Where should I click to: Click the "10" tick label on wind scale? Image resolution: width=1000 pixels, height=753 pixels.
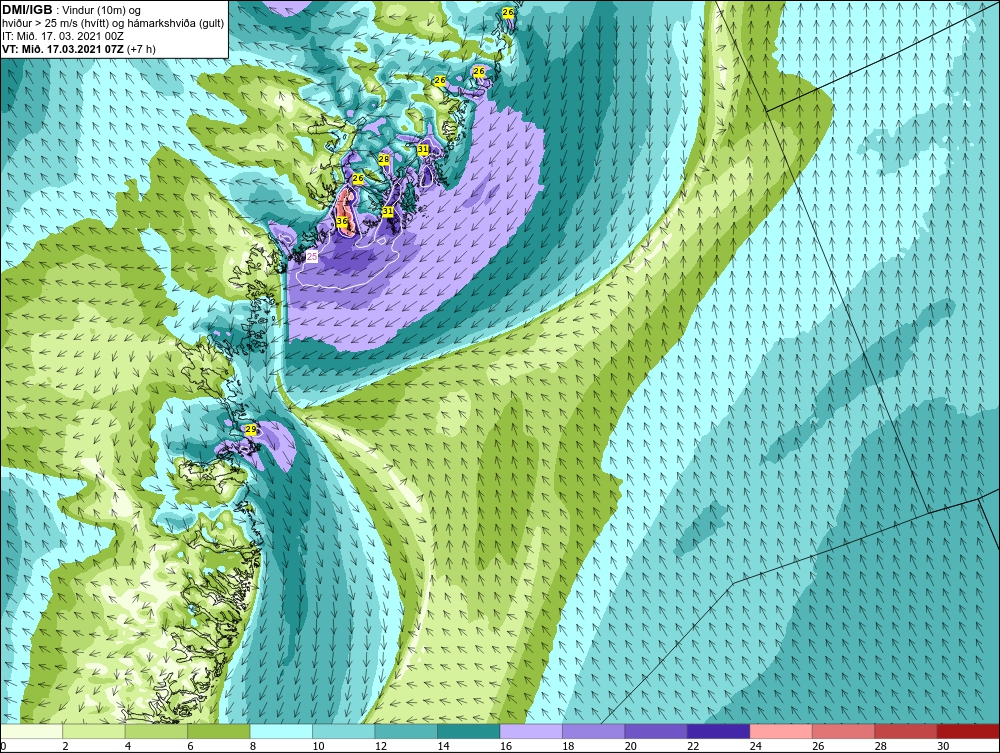[318, 746]
